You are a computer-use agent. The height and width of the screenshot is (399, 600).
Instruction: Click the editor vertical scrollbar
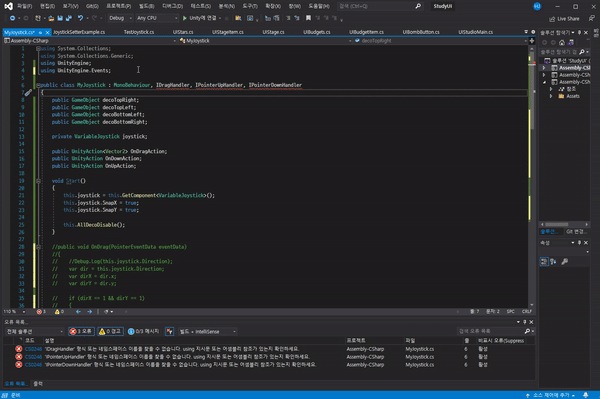532,176
